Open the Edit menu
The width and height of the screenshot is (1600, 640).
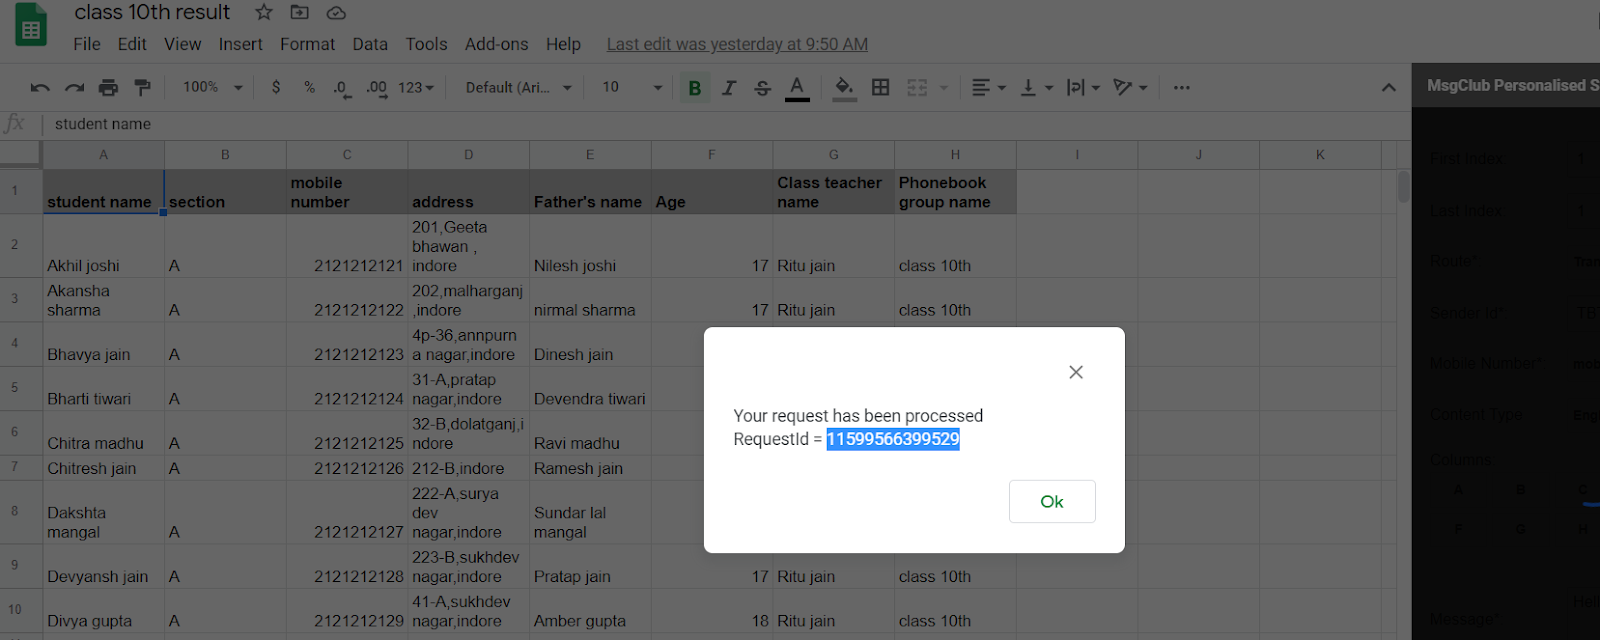point(132,44)
